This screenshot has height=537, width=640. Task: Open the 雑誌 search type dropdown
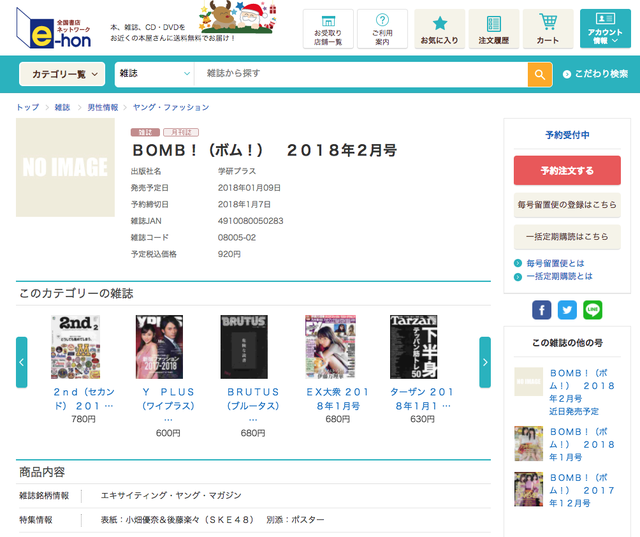(155, 74)
